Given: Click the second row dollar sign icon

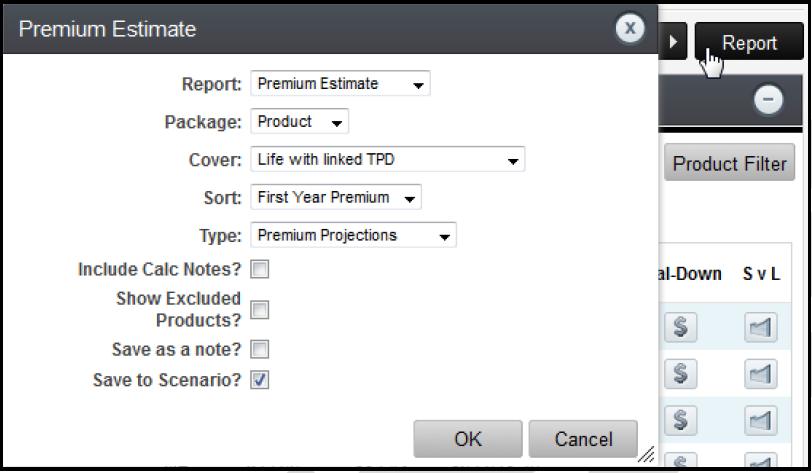Looking at the screenshot, I should coord(680,374).
